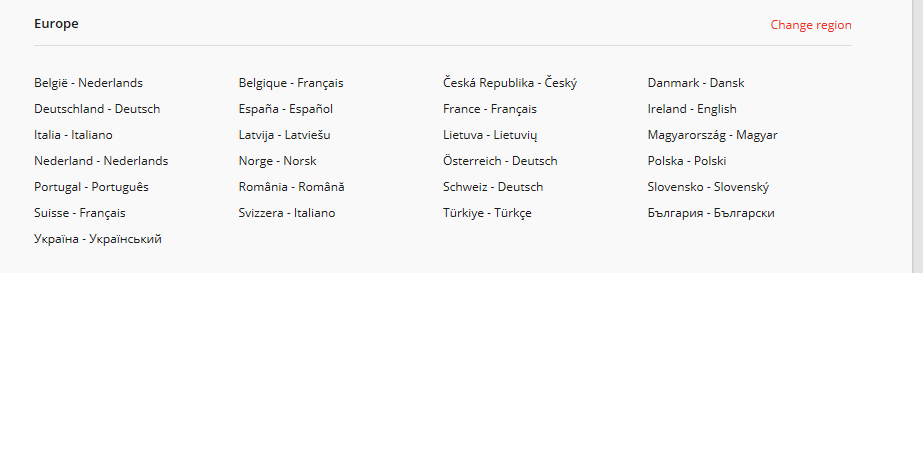Open Österreich - Deutsch site
The image size is (923, 460).
(500, 161)
